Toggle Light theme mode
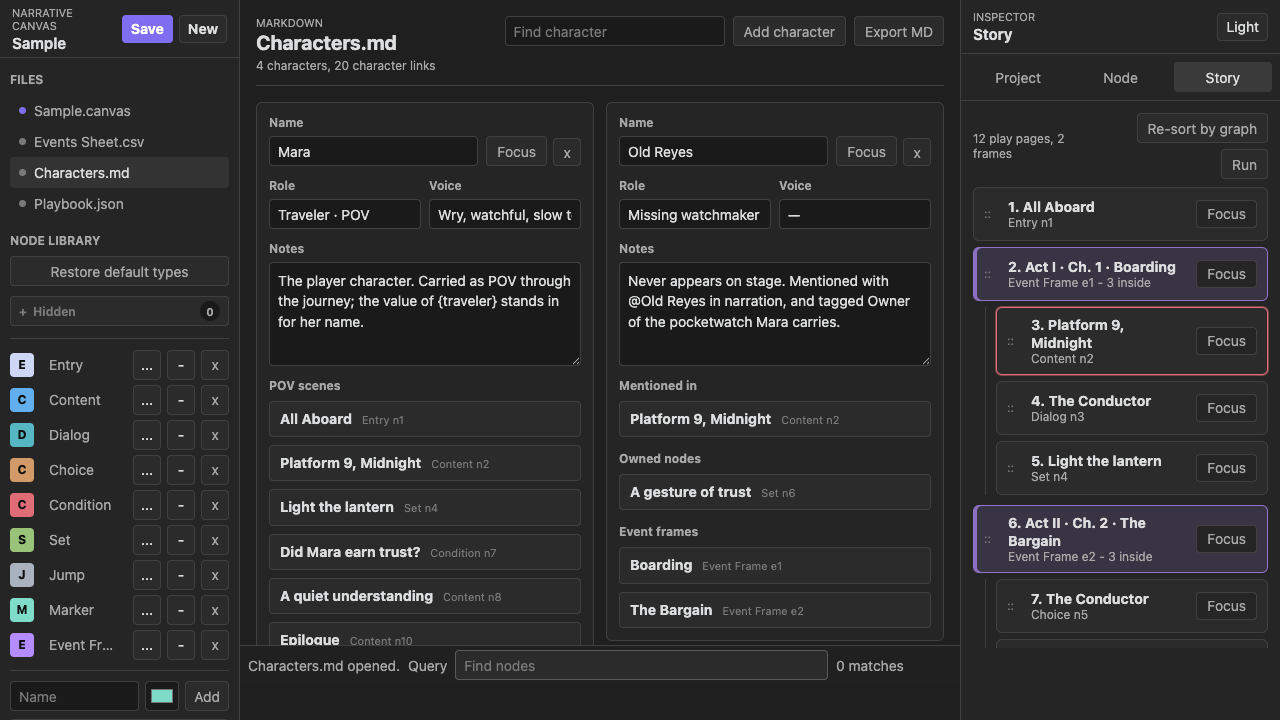The image size is (1280, 720). point(1242,27)
